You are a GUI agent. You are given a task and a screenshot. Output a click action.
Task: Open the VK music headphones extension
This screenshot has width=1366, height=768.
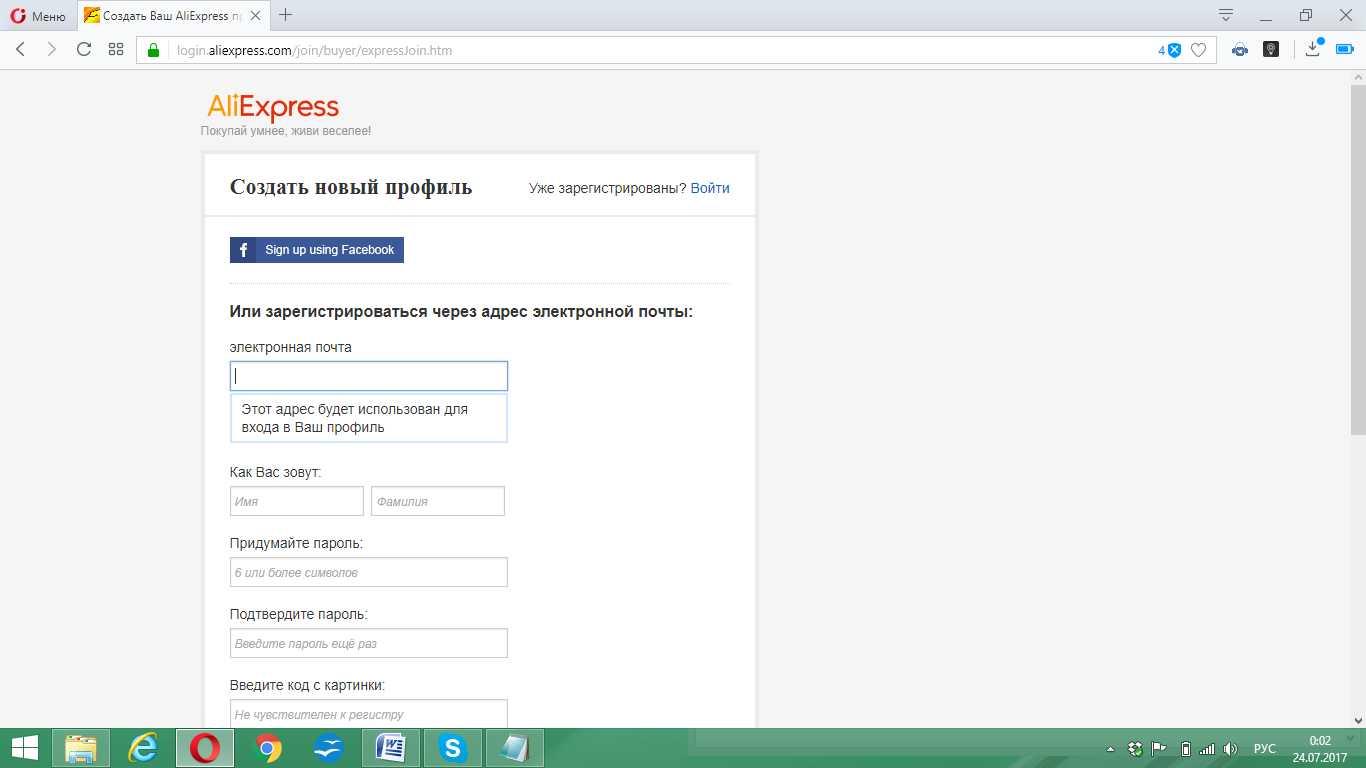(1240, 50)
